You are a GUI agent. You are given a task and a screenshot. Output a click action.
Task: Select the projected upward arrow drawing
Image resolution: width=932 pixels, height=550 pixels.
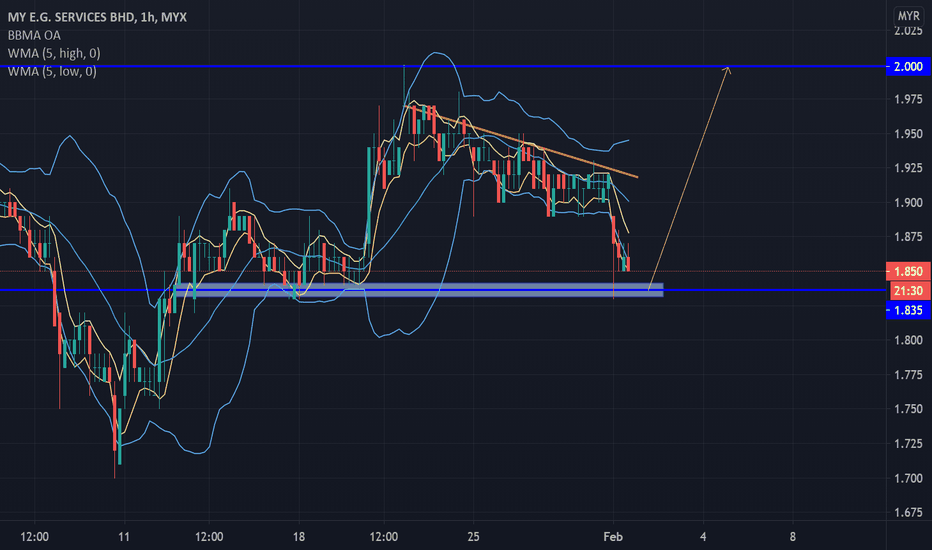[689, 178]
